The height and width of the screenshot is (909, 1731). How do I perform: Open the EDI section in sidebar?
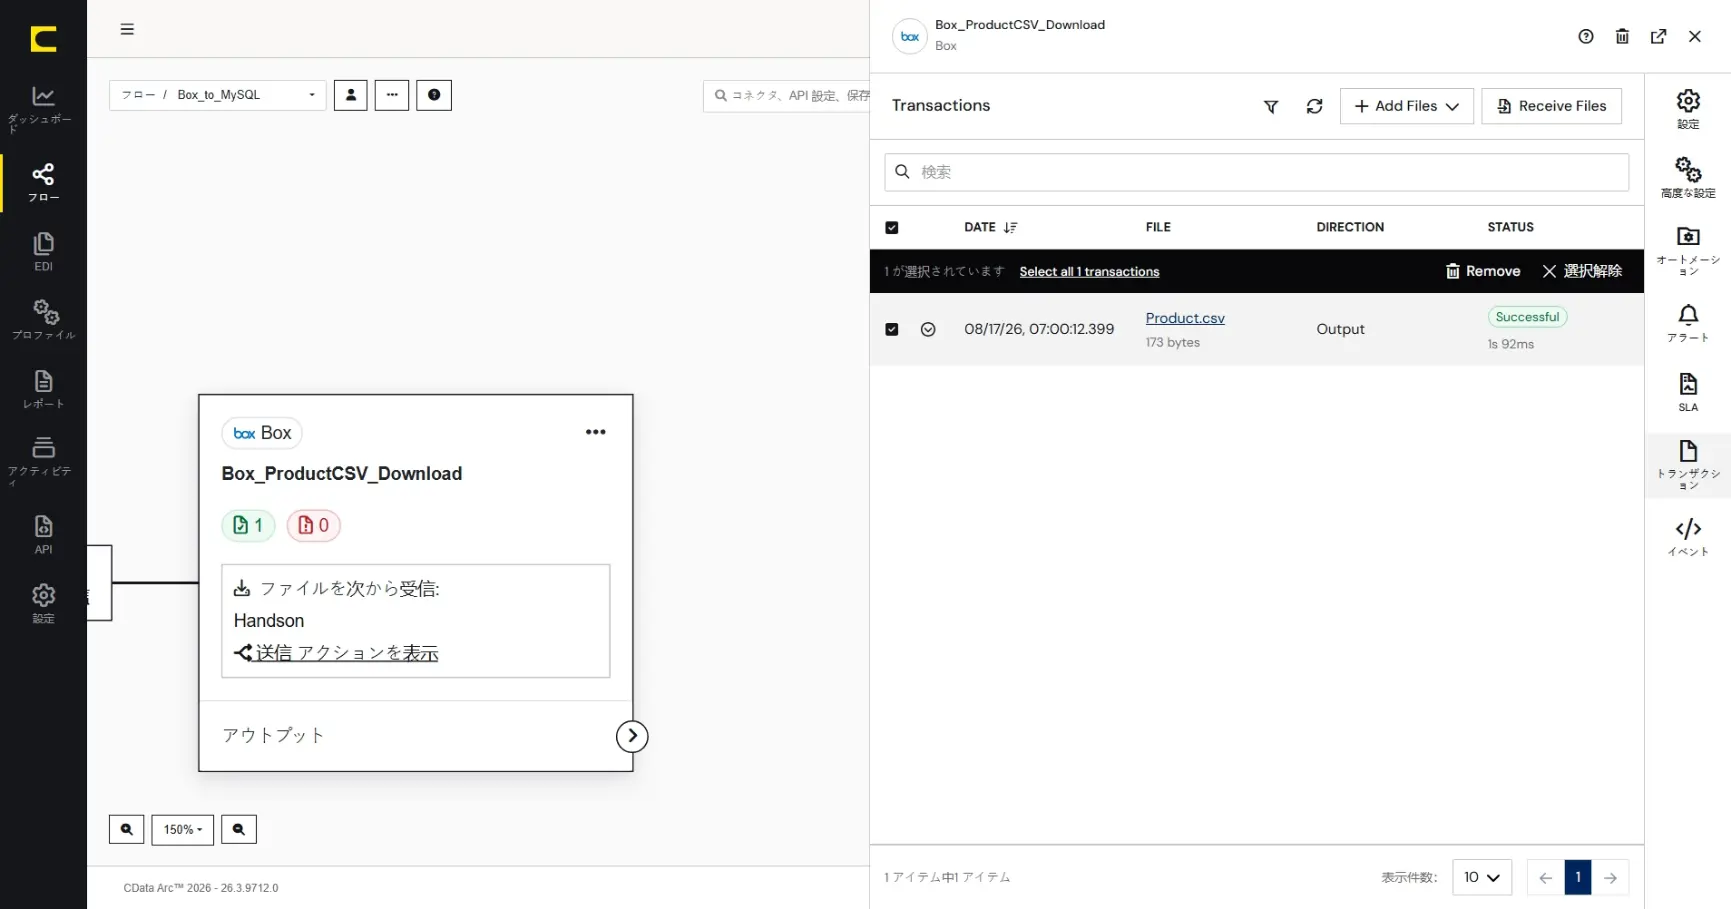coord(43,252)
